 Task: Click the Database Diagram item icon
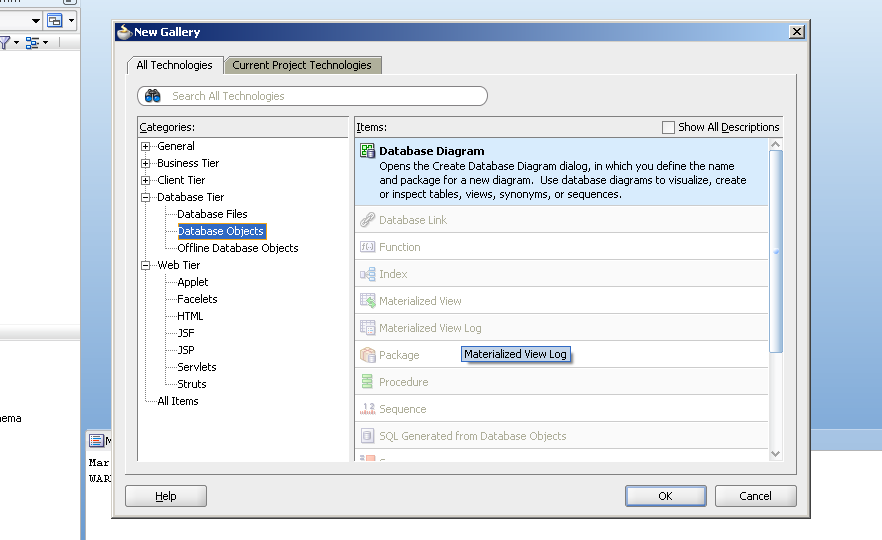[x=367, y=151]
